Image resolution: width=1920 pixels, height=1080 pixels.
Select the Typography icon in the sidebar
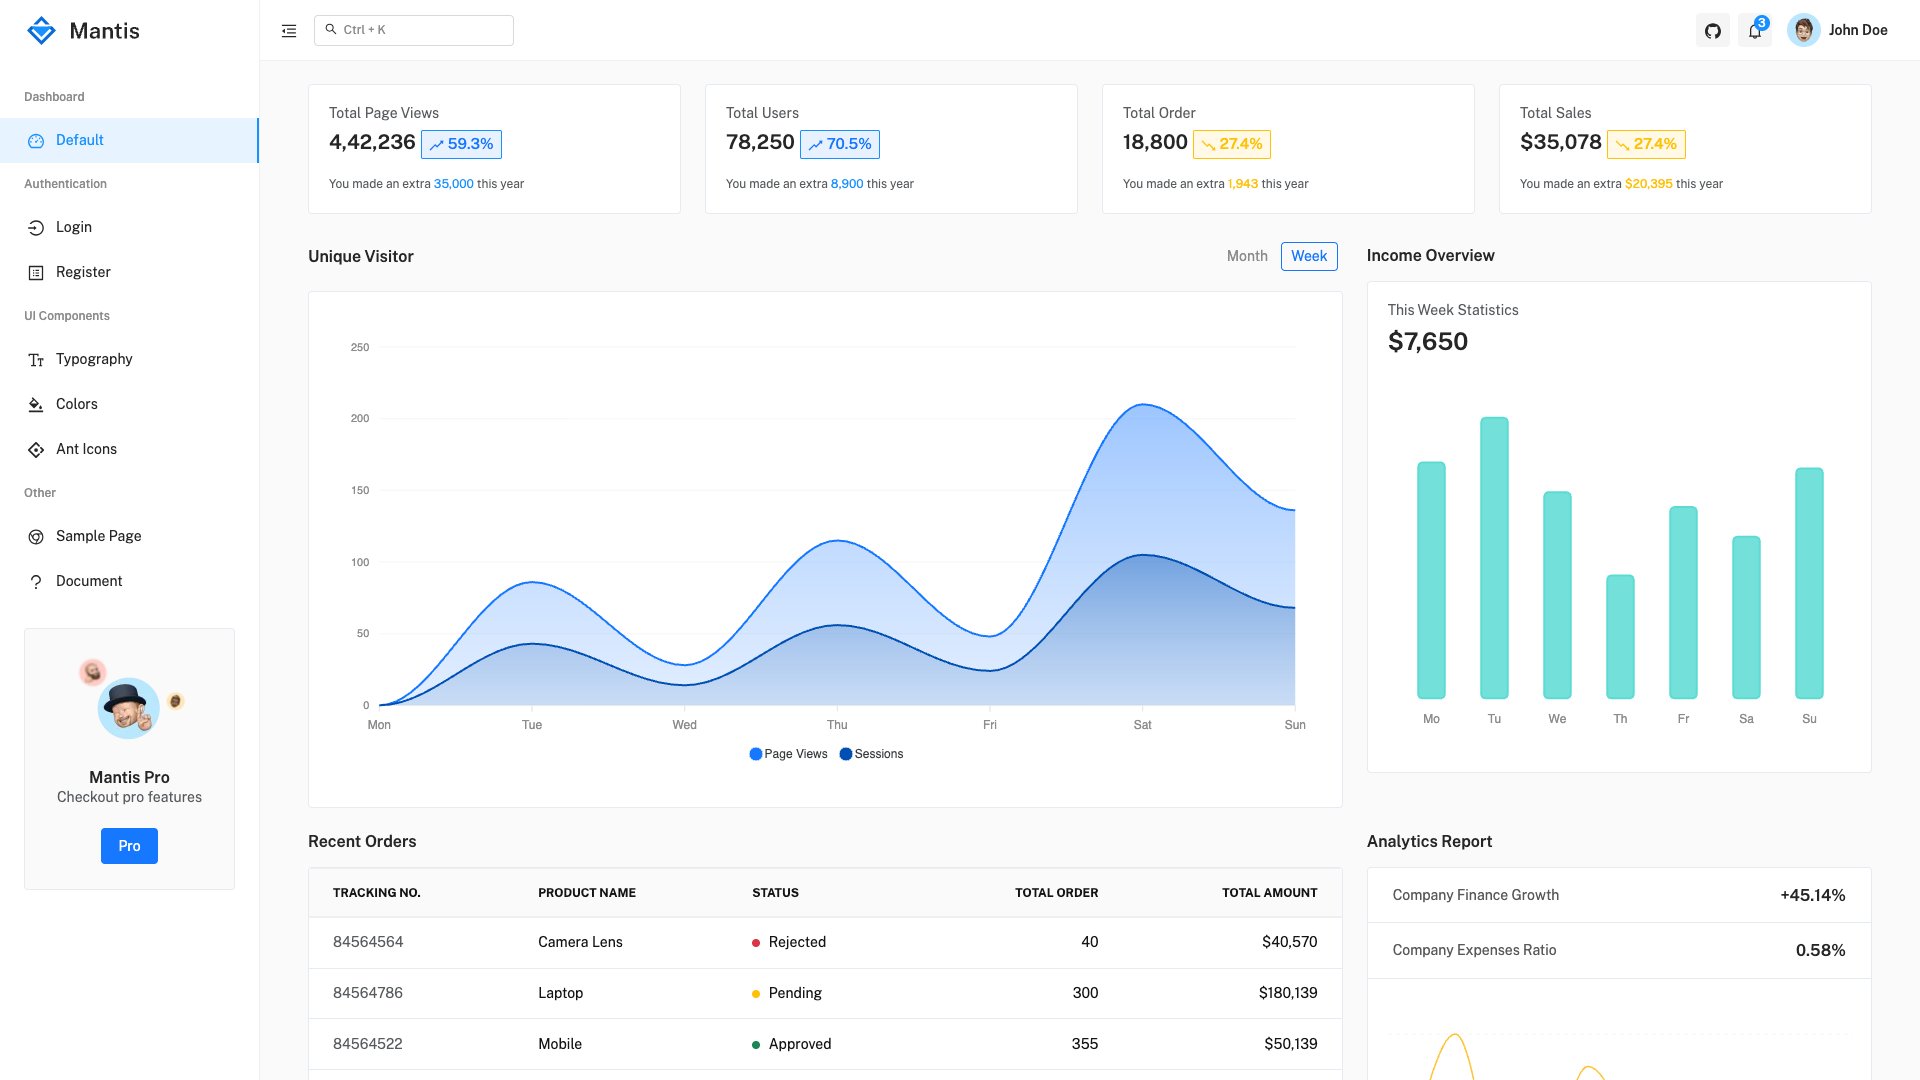point(36,359)
